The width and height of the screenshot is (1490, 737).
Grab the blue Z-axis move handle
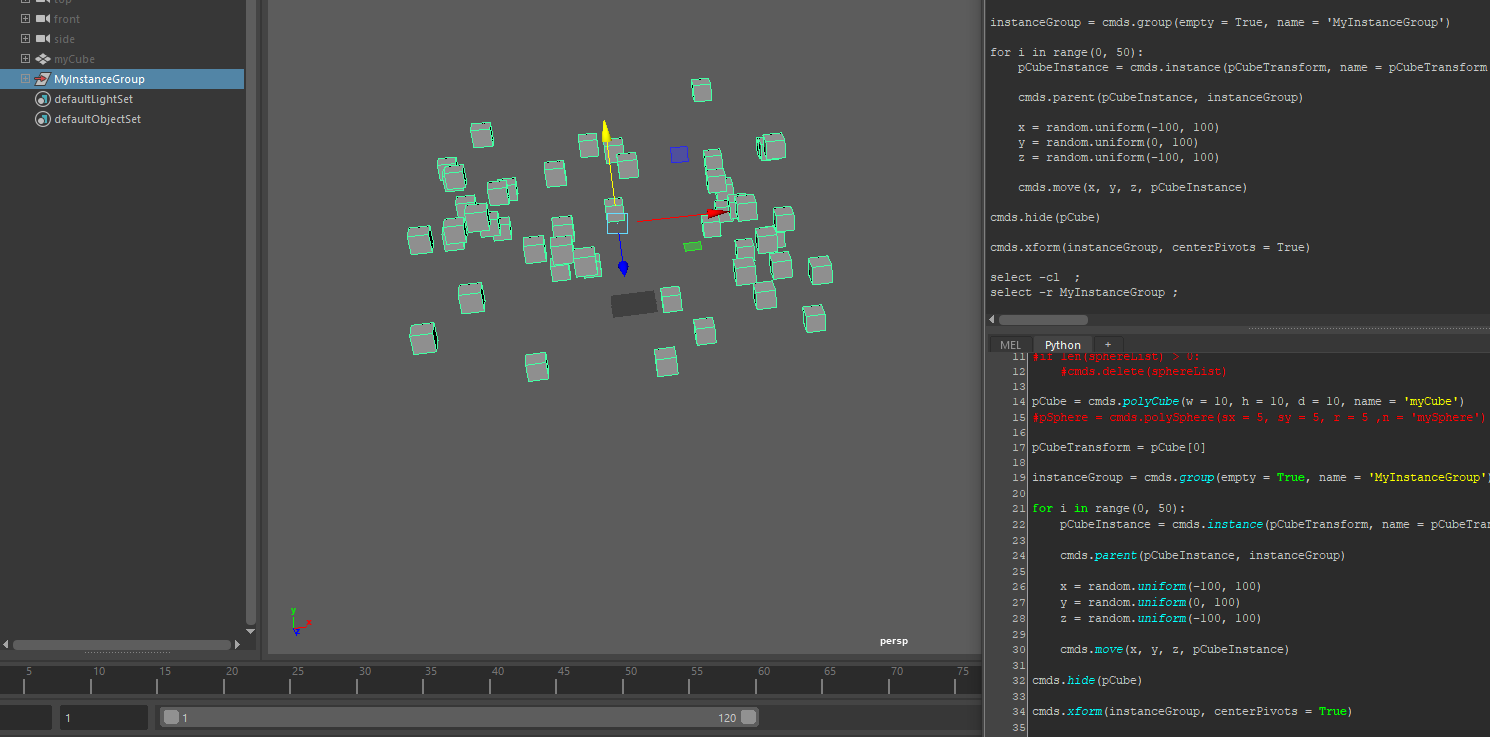coord(623,267)
